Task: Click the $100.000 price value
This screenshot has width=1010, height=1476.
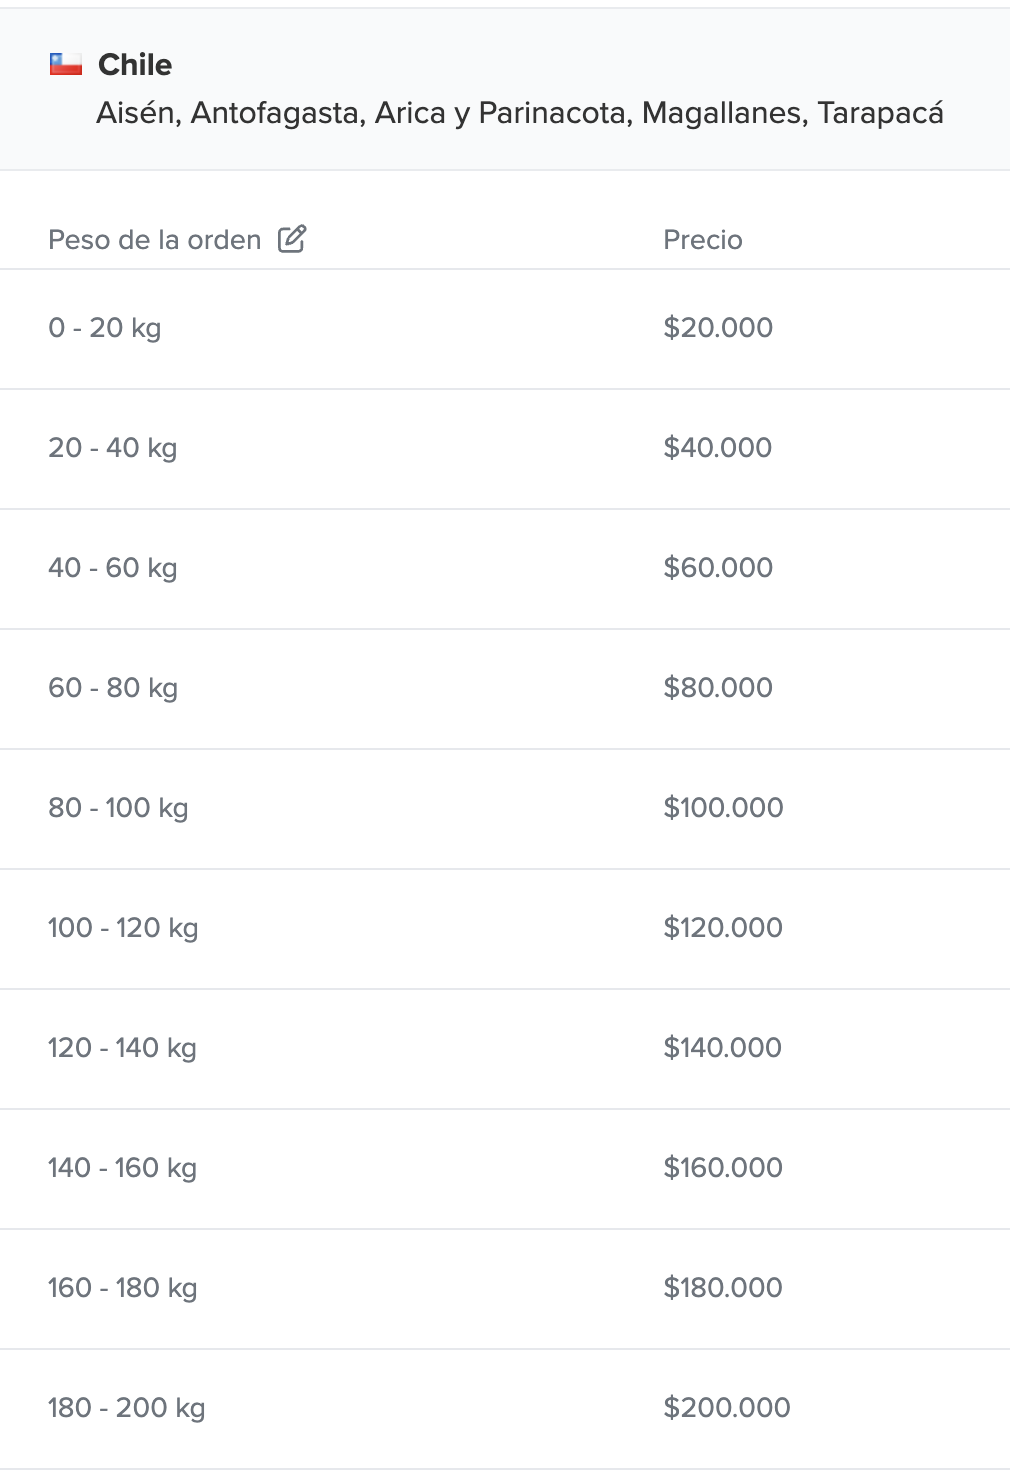Action: [x=723, y=808]
